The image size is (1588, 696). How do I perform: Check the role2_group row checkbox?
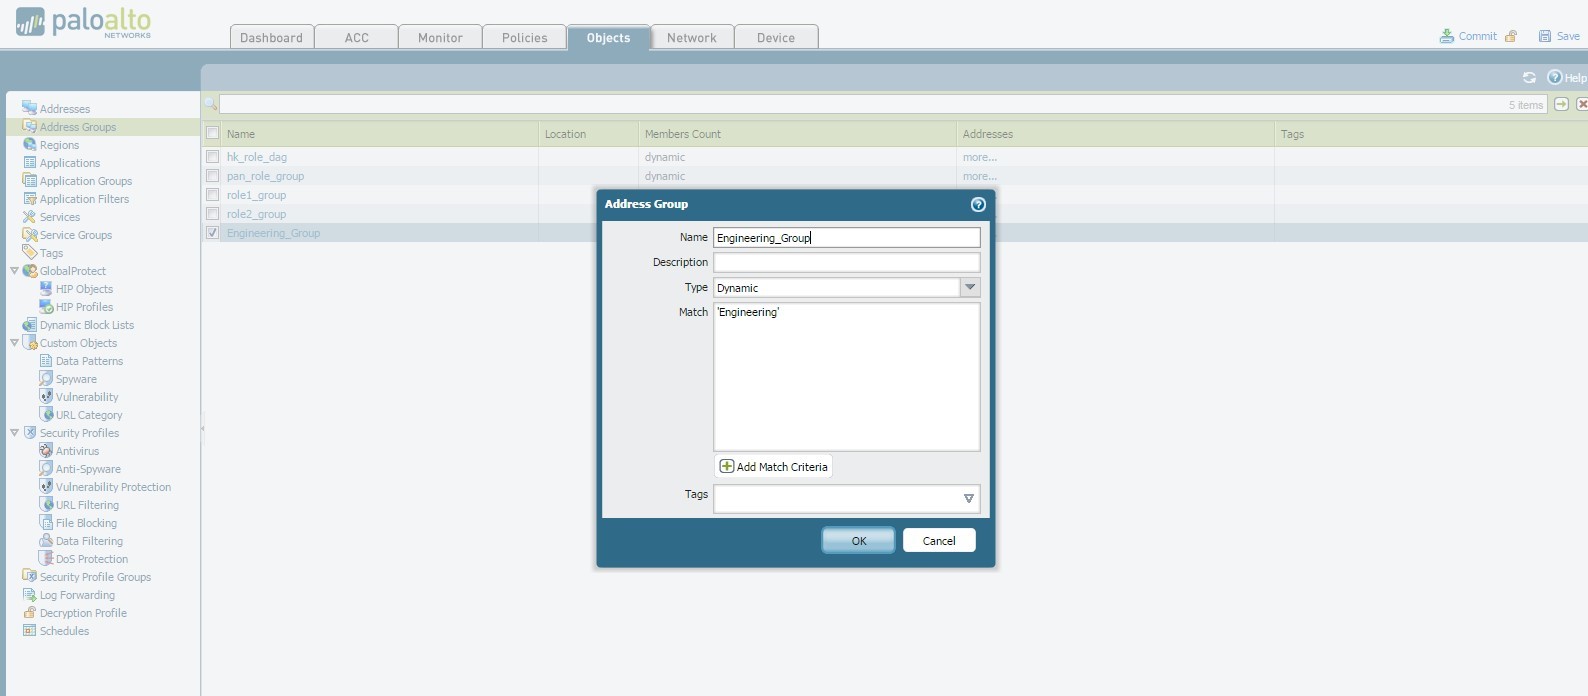(x=212, y=213)
